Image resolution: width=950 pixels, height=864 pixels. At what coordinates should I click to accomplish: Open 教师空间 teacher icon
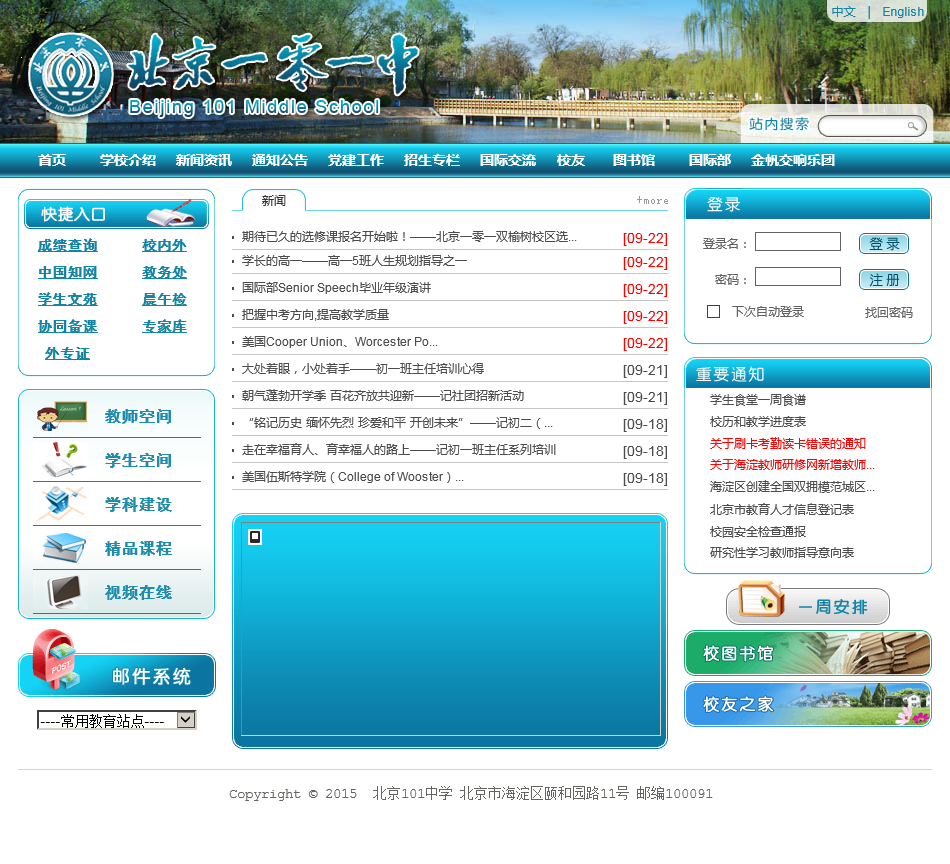pyautogui.click(x=61, y=416)
